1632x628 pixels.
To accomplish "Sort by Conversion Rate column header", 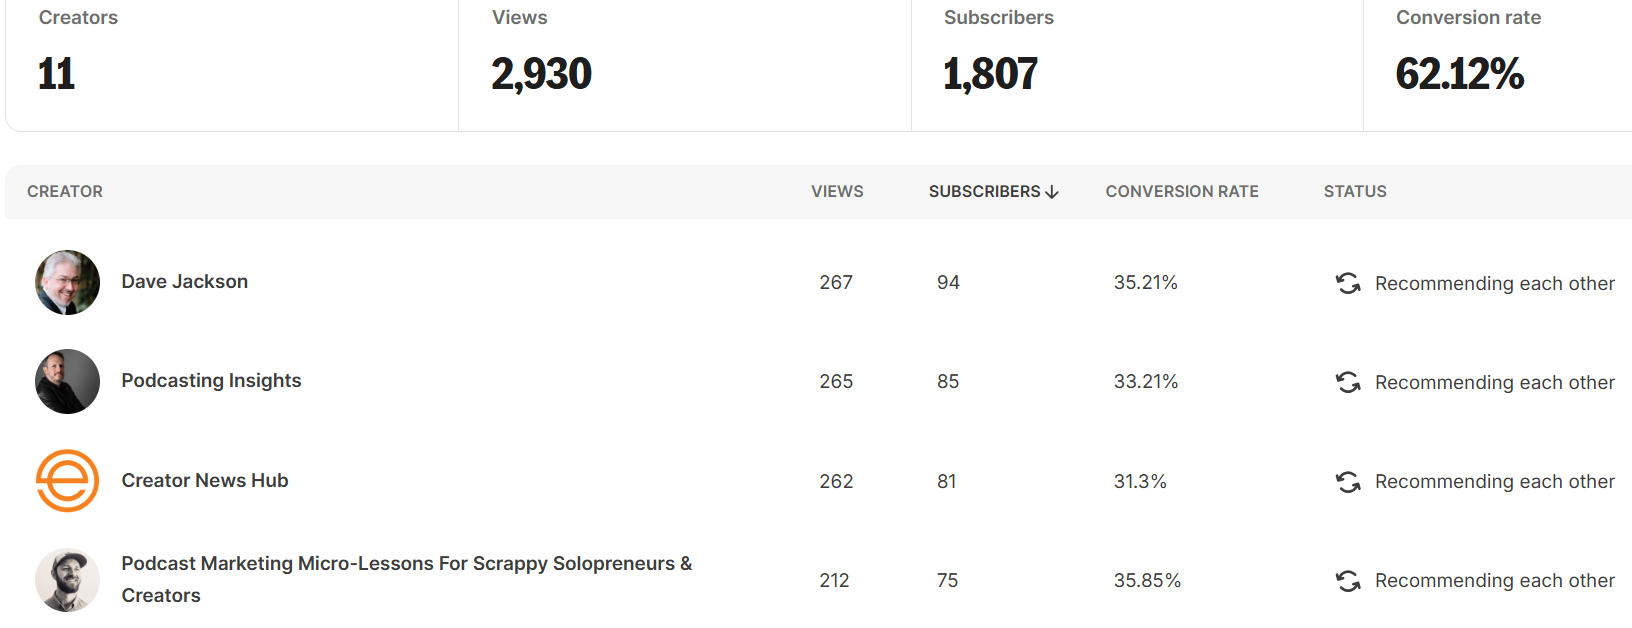I will pos(1181,191).
